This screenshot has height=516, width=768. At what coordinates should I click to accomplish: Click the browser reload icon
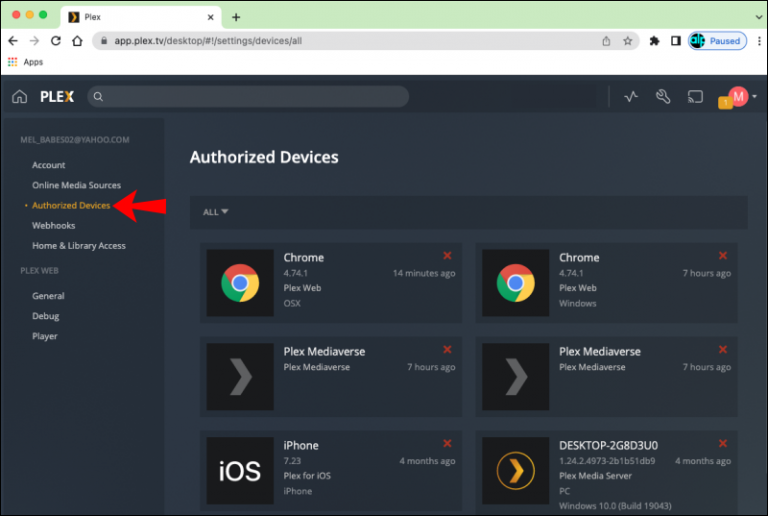tap(56, 41)
